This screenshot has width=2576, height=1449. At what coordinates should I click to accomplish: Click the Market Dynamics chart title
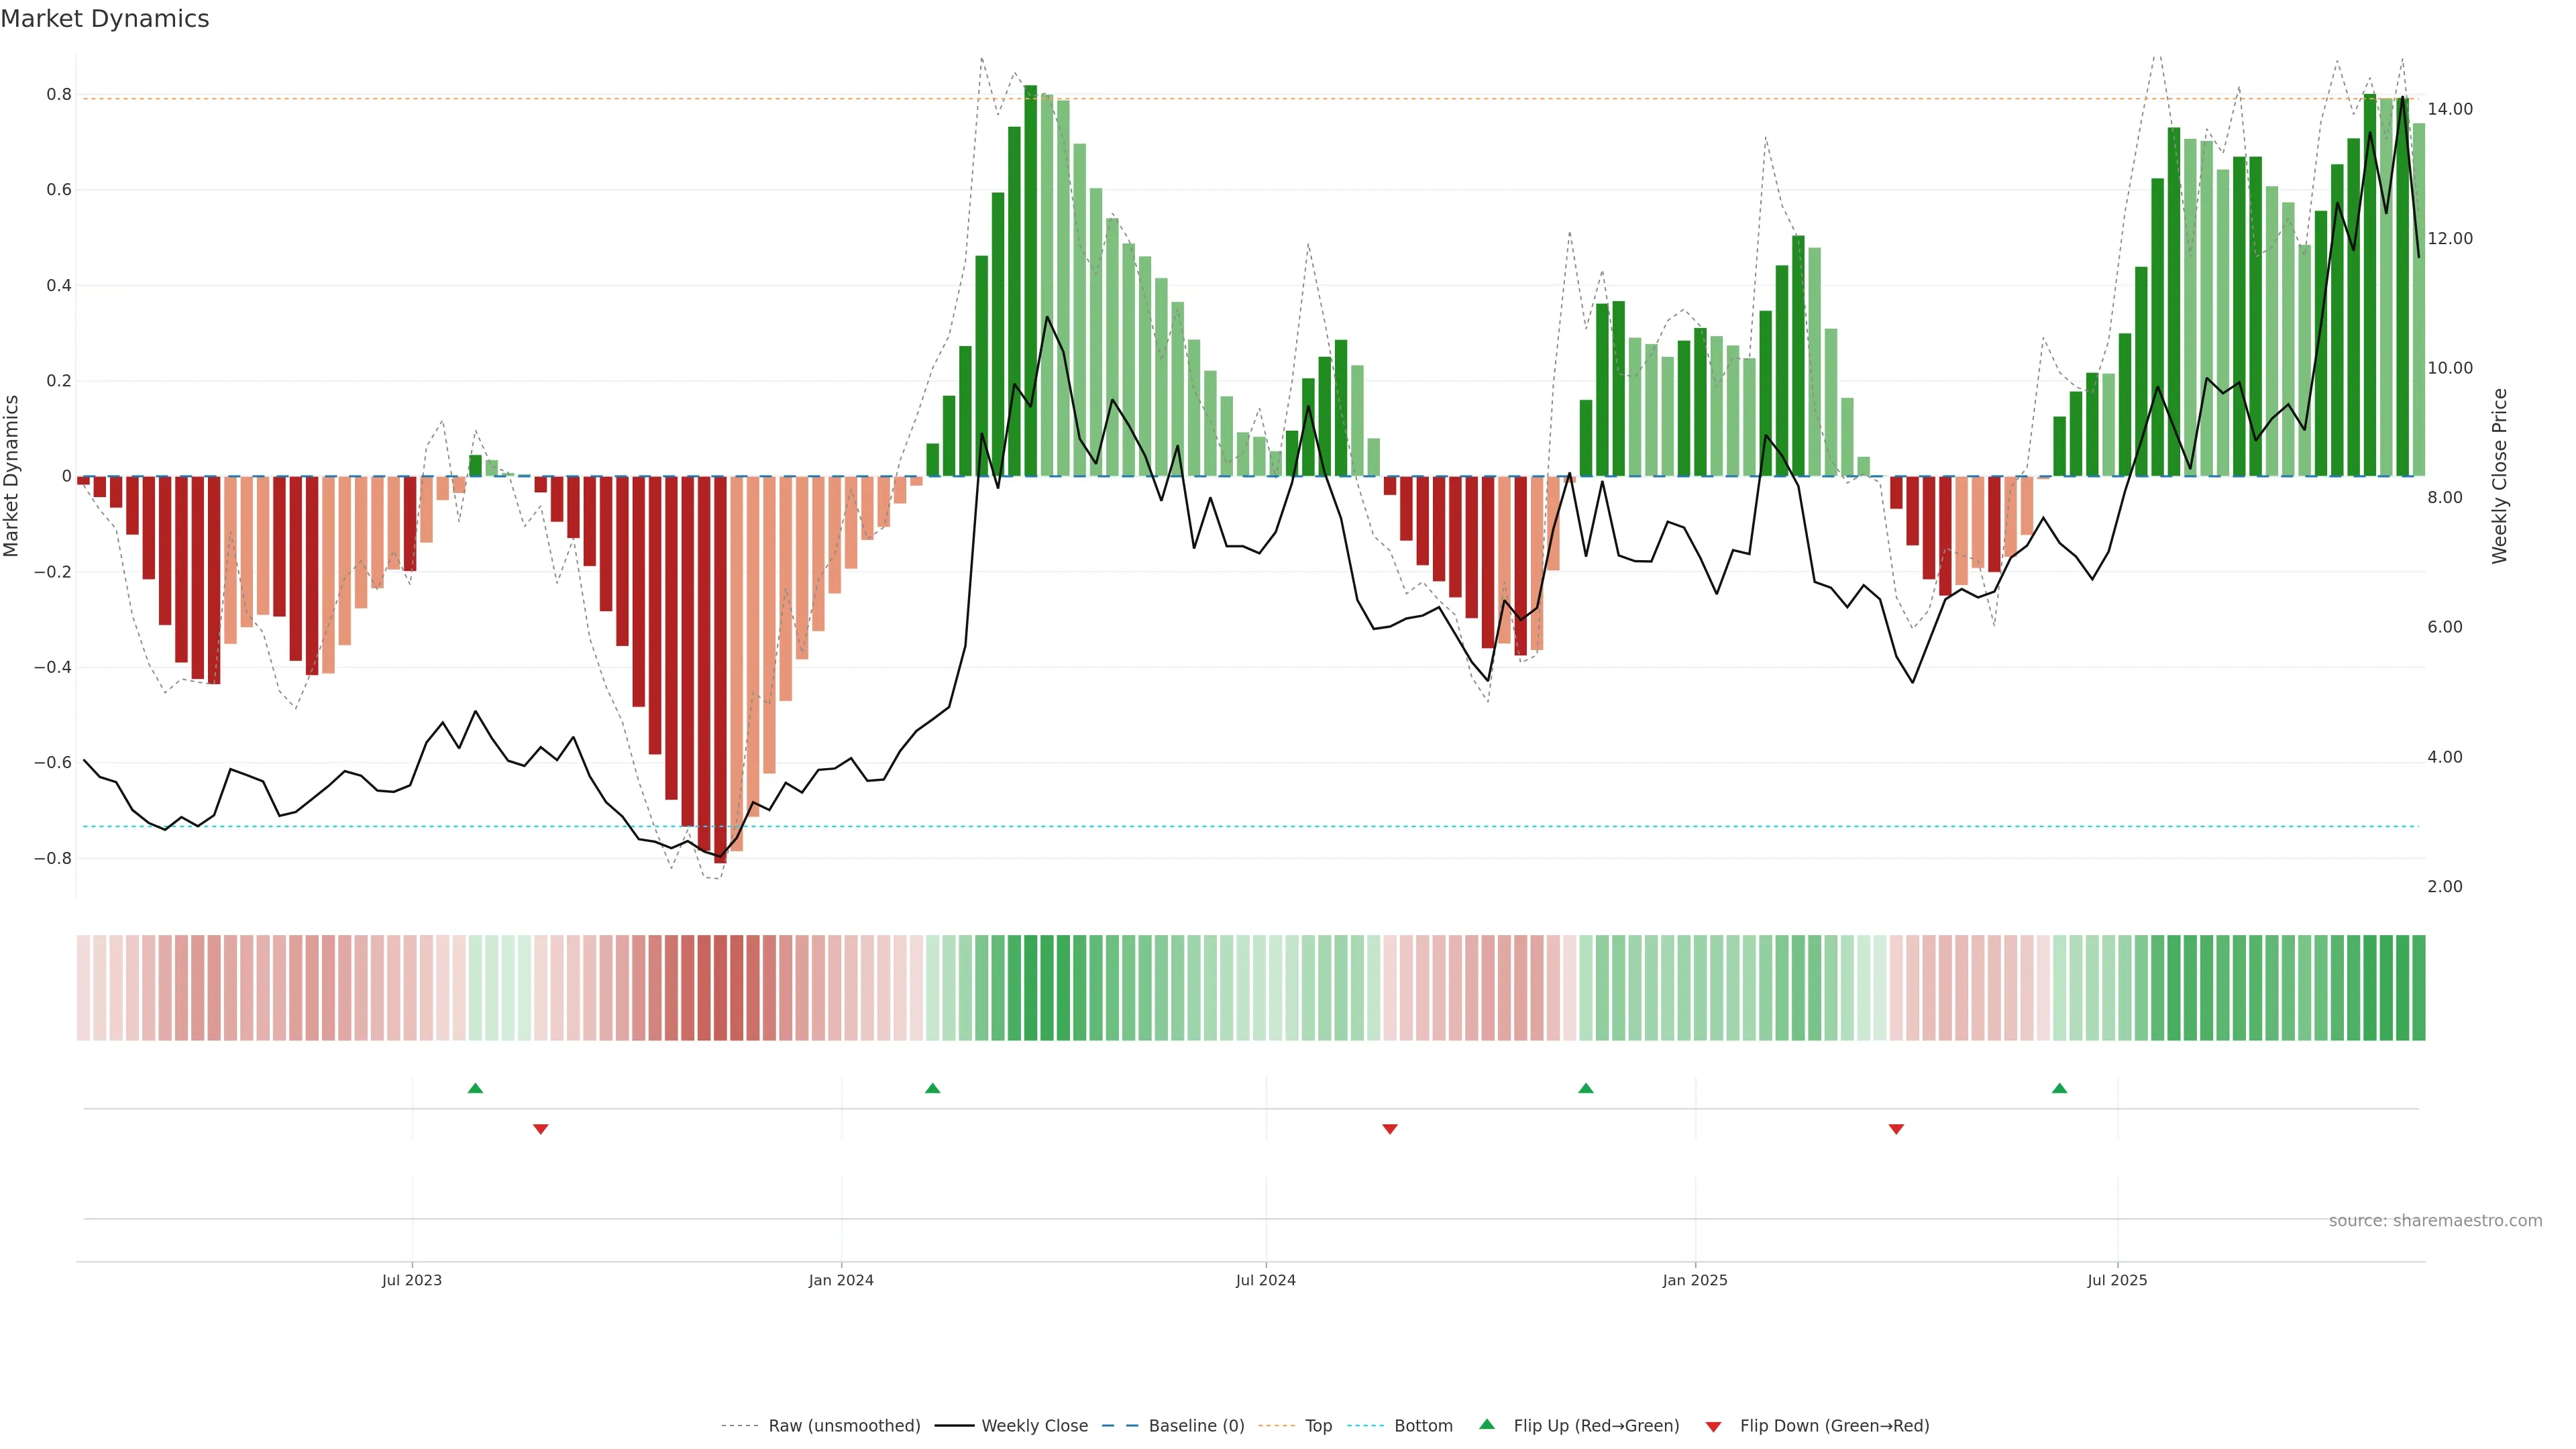(x=105, y=19)
